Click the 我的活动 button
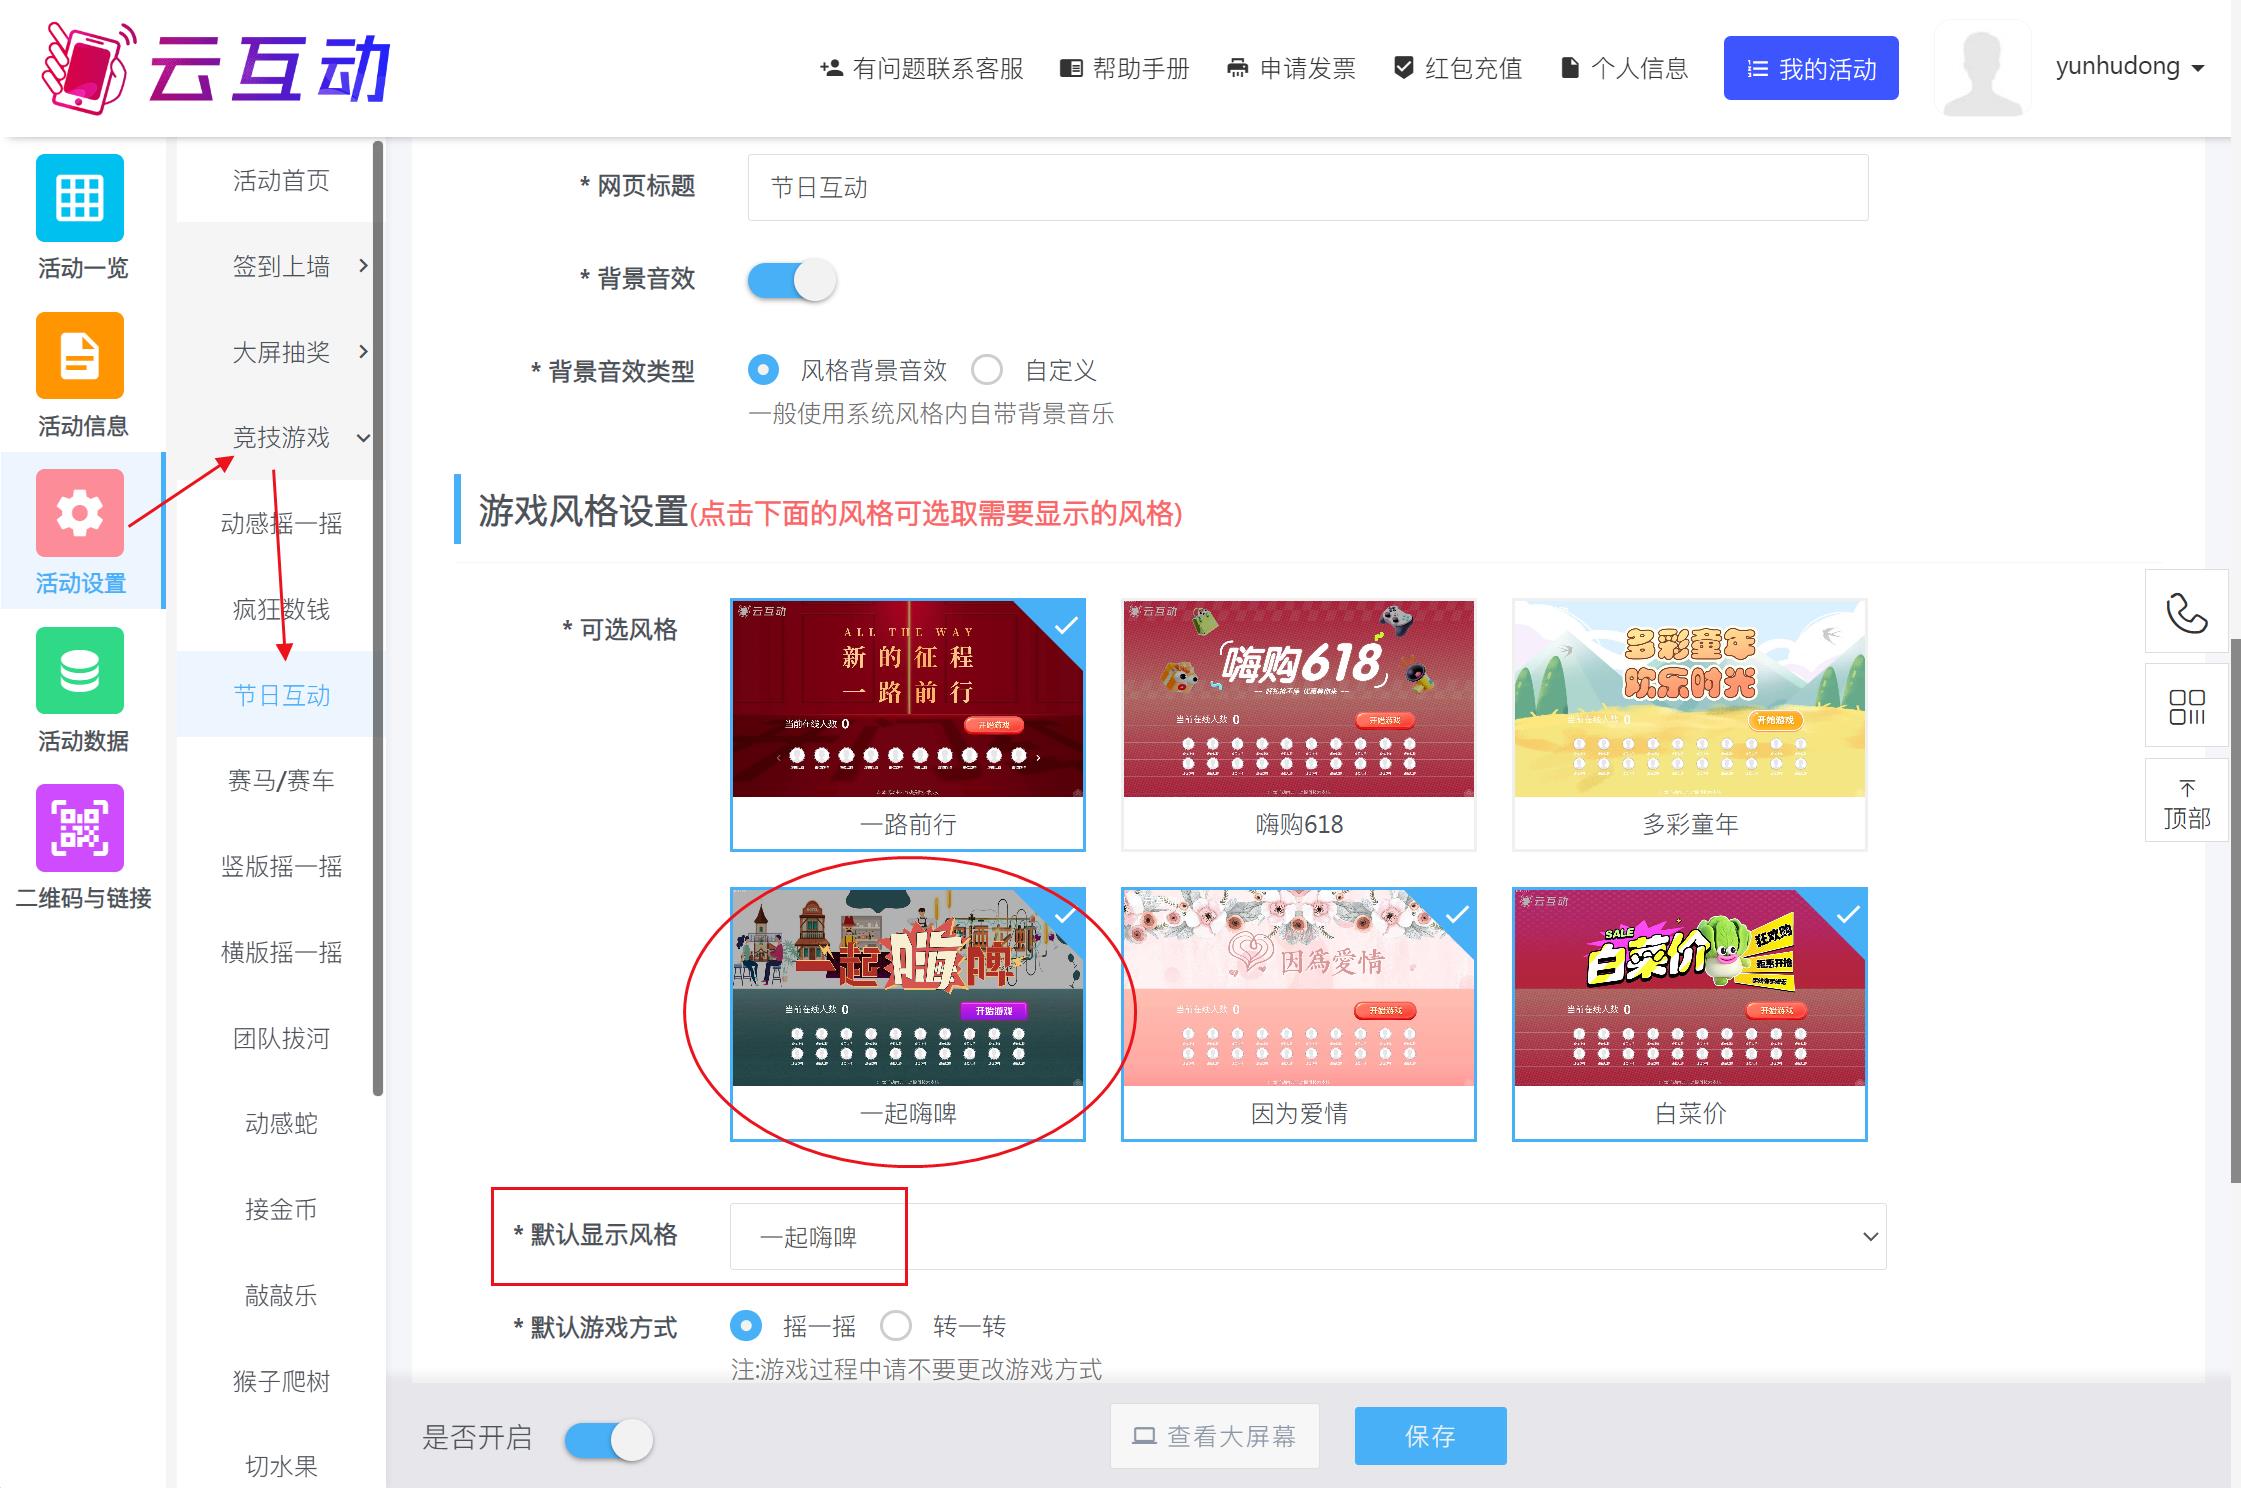2241x1488 pixels. [1810, 68]
